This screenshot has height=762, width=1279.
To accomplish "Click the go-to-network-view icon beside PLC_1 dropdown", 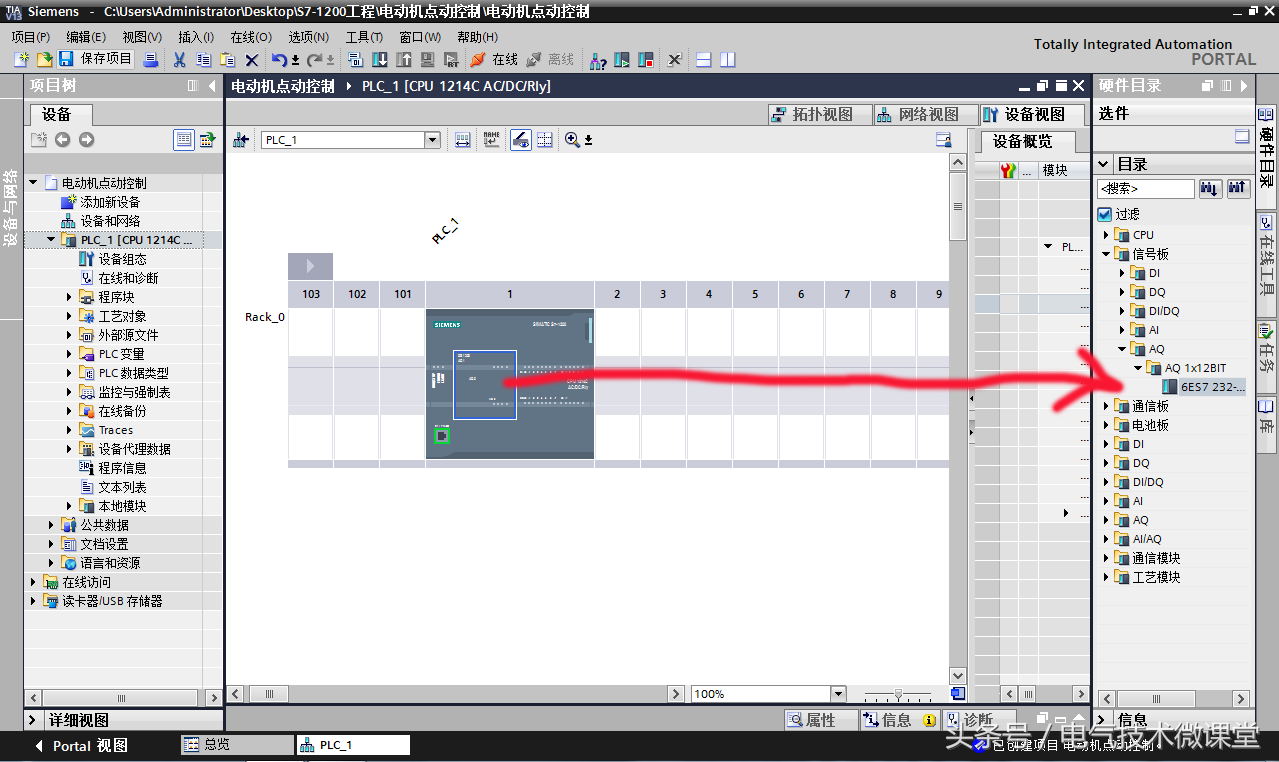I will (240, 140).
